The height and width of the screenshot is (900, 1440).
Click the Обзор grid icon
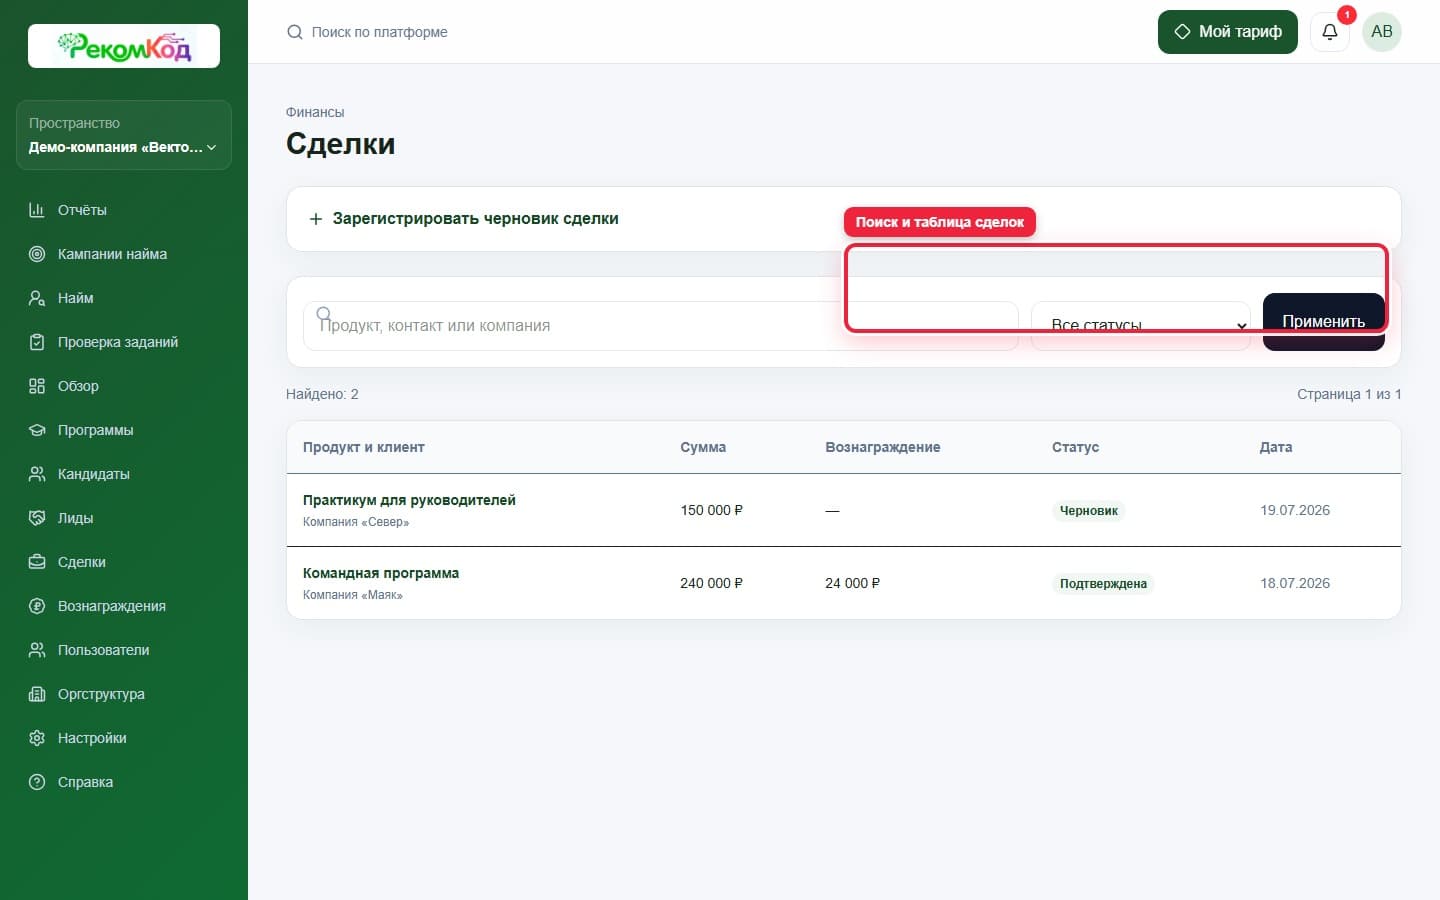tap(37, 386)
